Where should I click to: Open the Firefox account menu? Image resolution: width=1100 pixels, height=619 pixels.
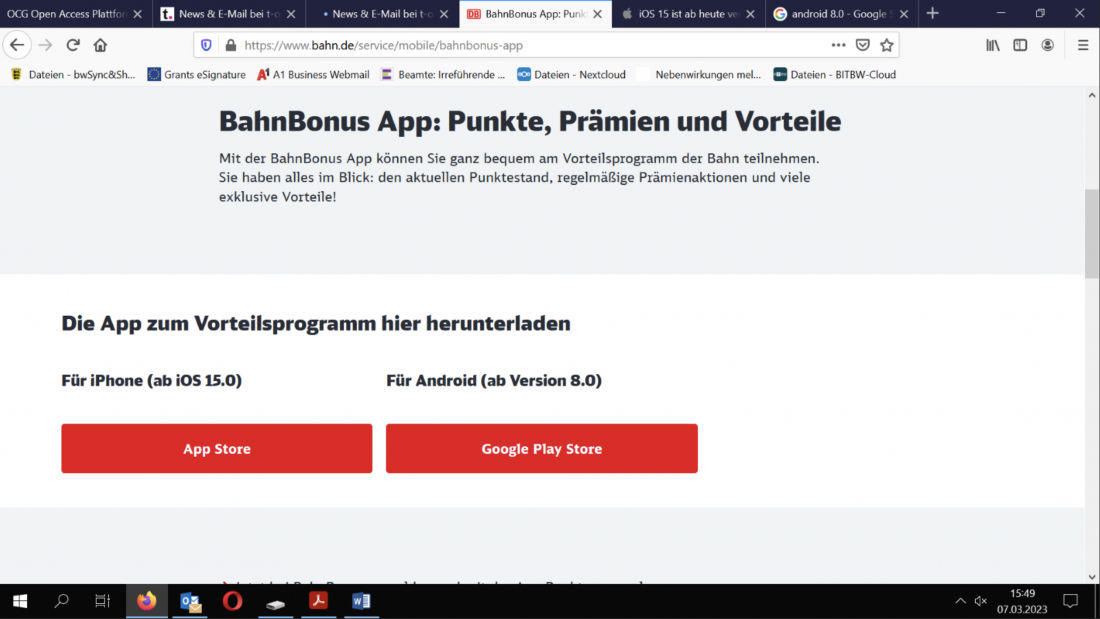point(1047,45)
